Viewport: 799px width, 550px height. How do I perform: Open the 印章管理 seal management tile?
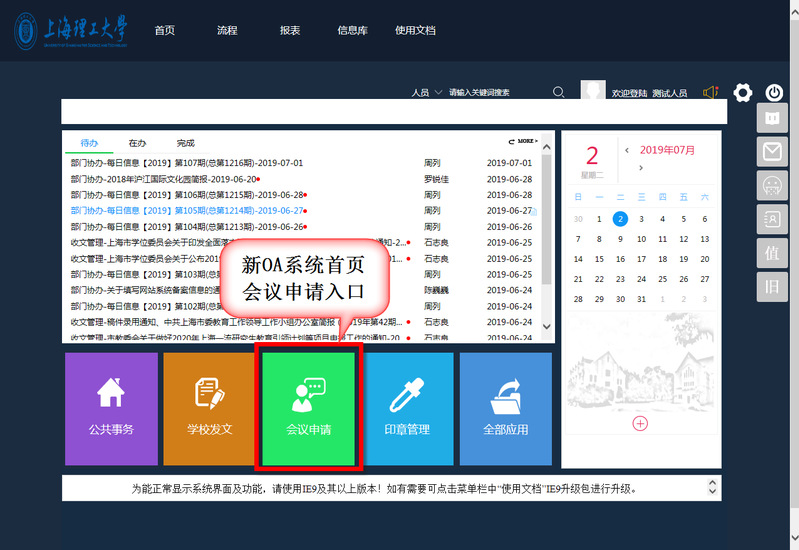click(407, 408)
